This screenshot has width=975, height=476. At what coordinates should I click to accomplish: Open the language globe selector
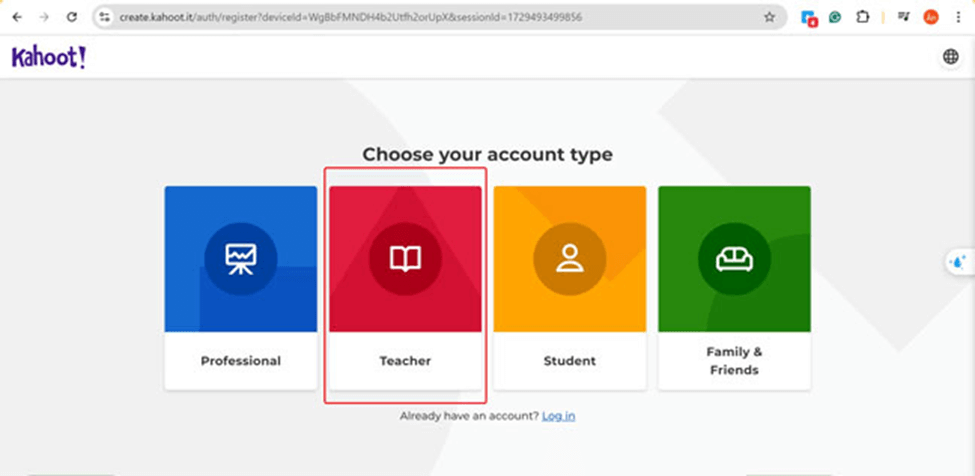(951, 57)
